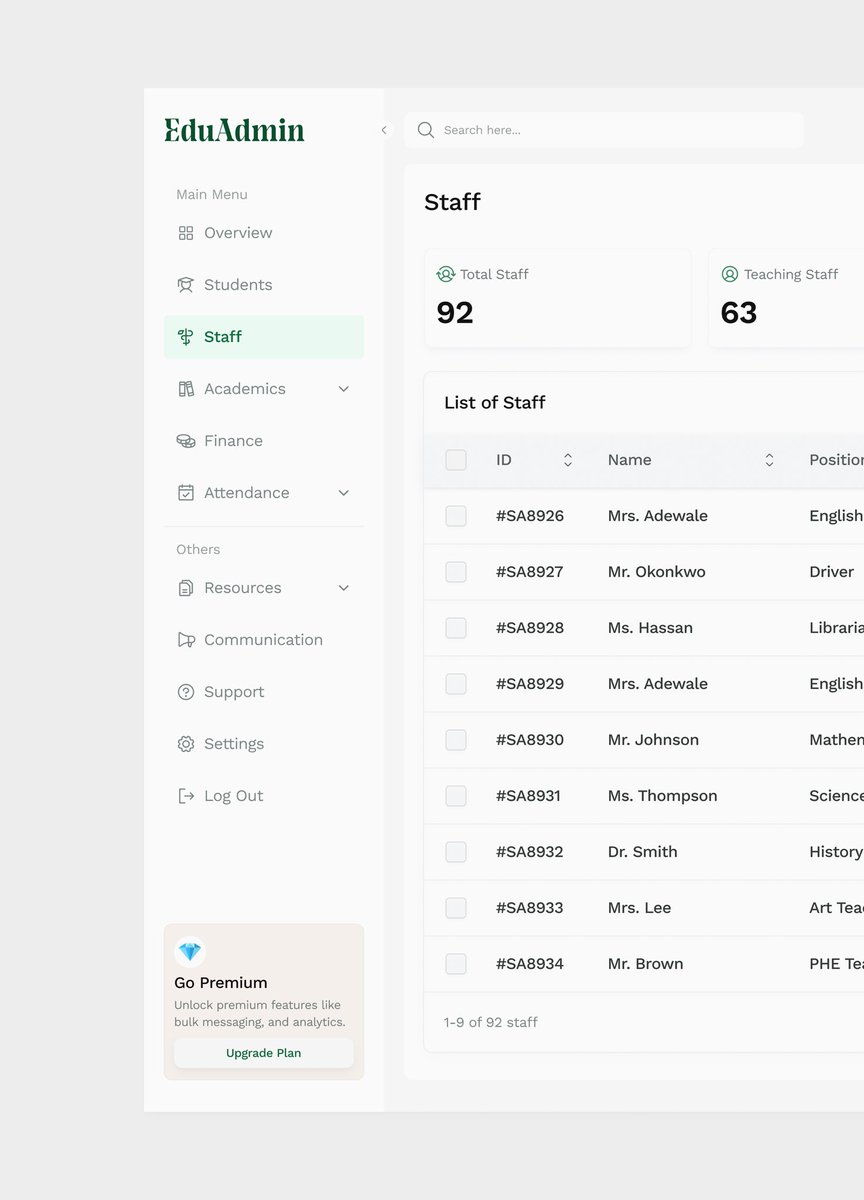Click the Name column header
The height and width of the screenshot is (1200, 864).
[x=629, y=460]
